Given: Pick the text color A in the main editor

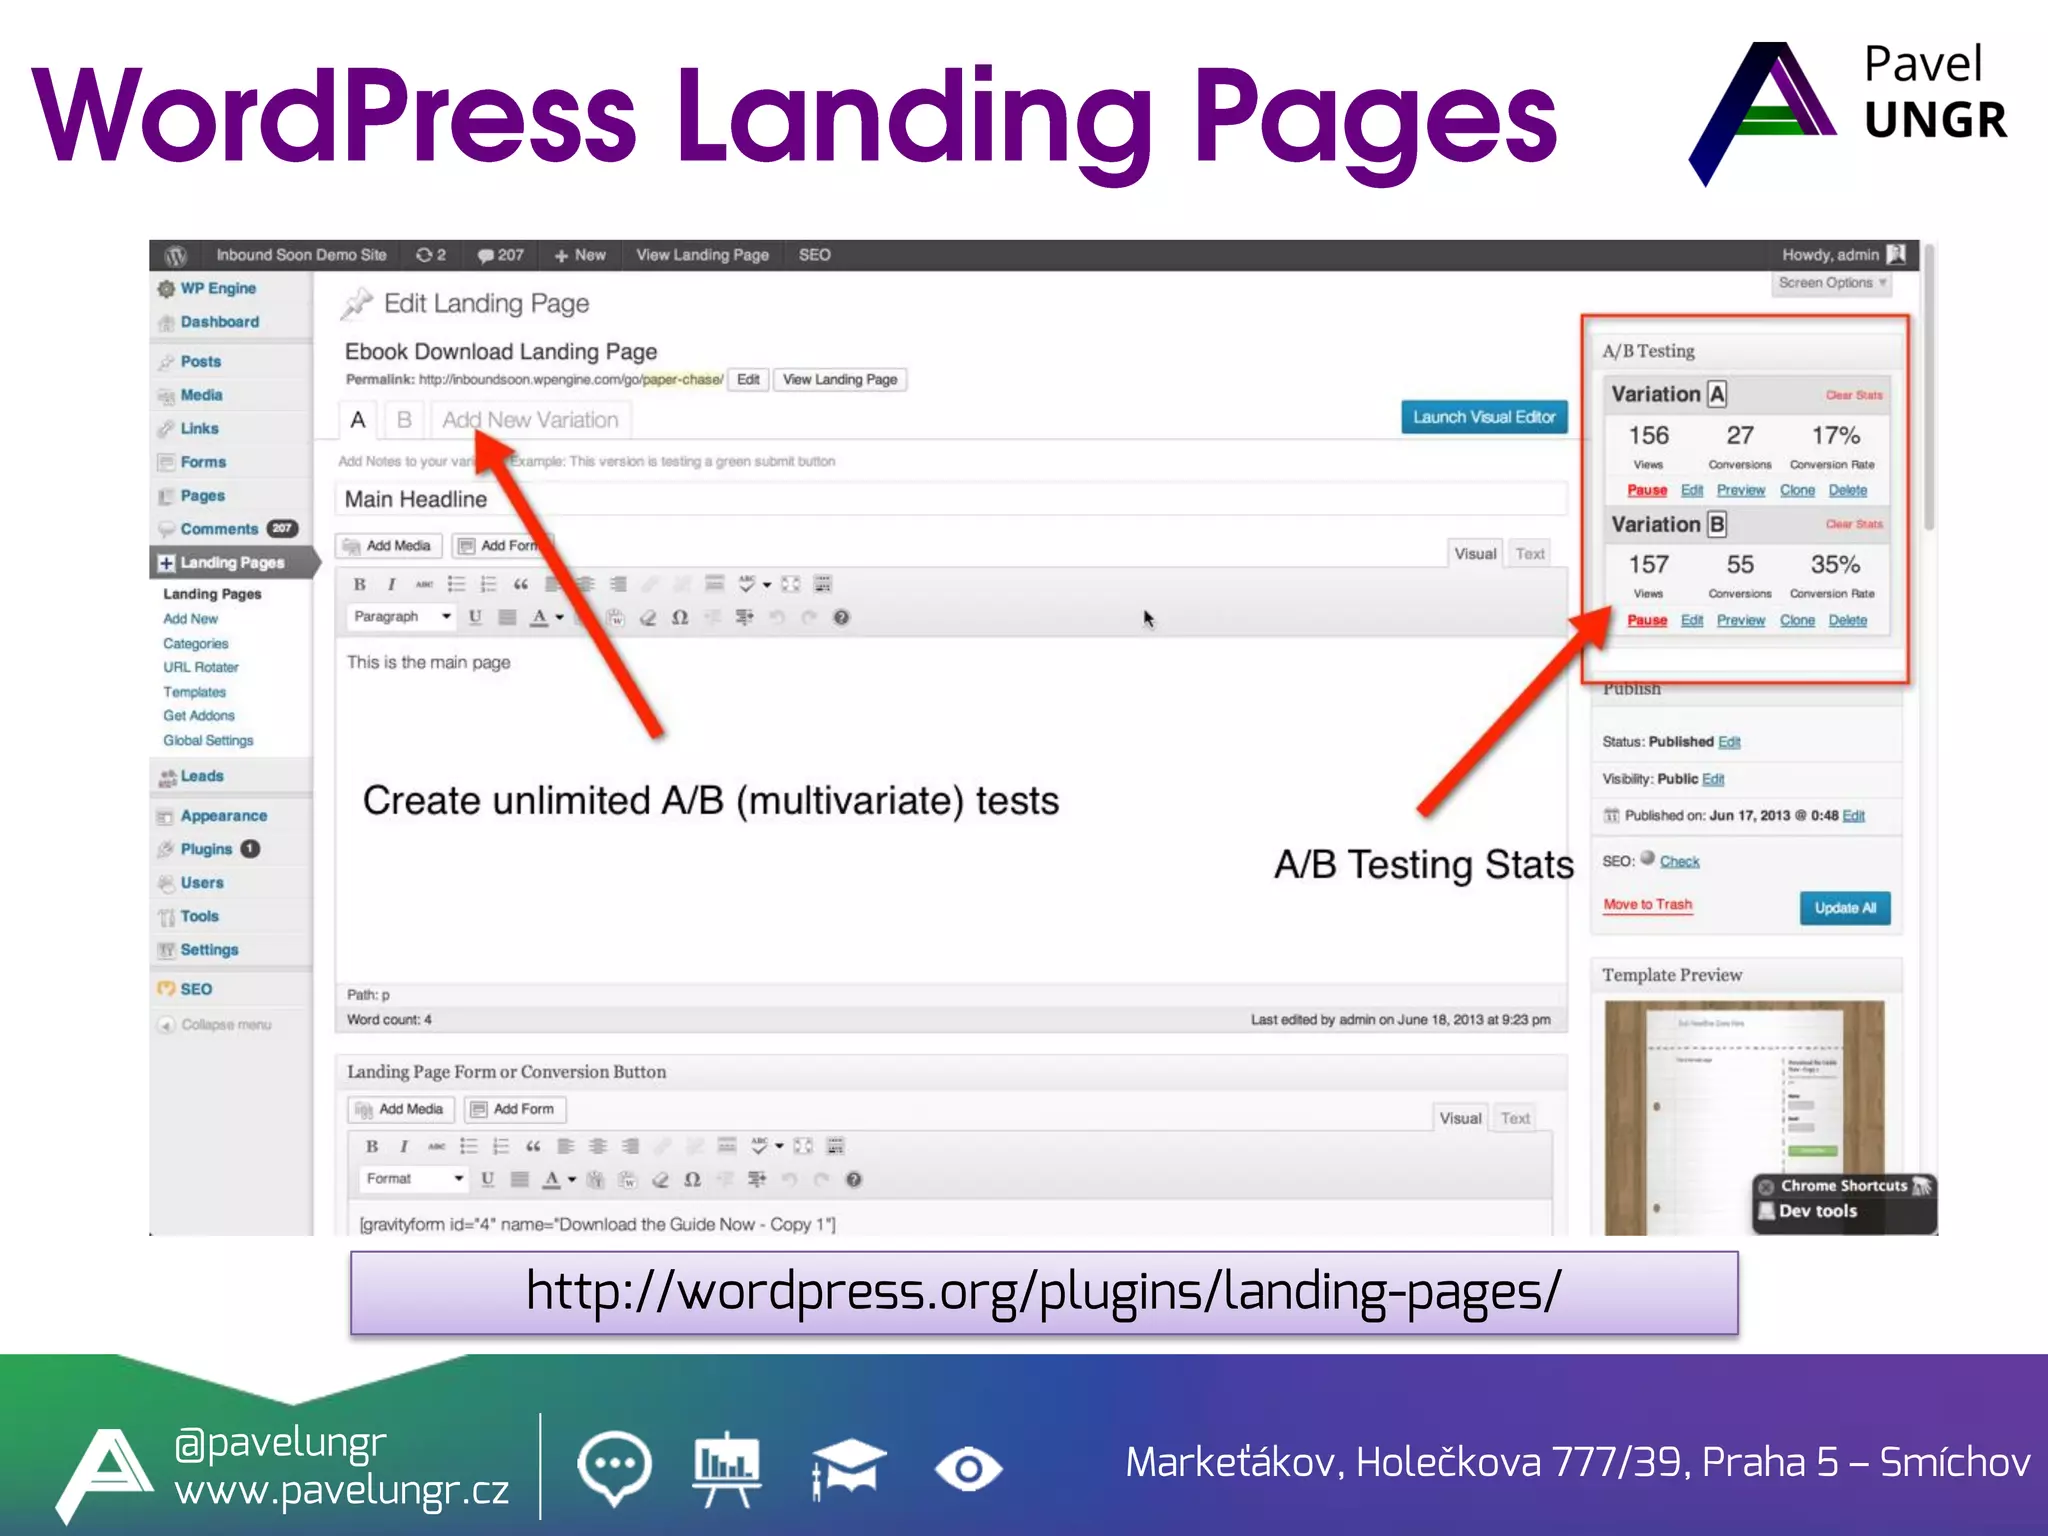Looking at the screenshot, I should click(539, 617).
